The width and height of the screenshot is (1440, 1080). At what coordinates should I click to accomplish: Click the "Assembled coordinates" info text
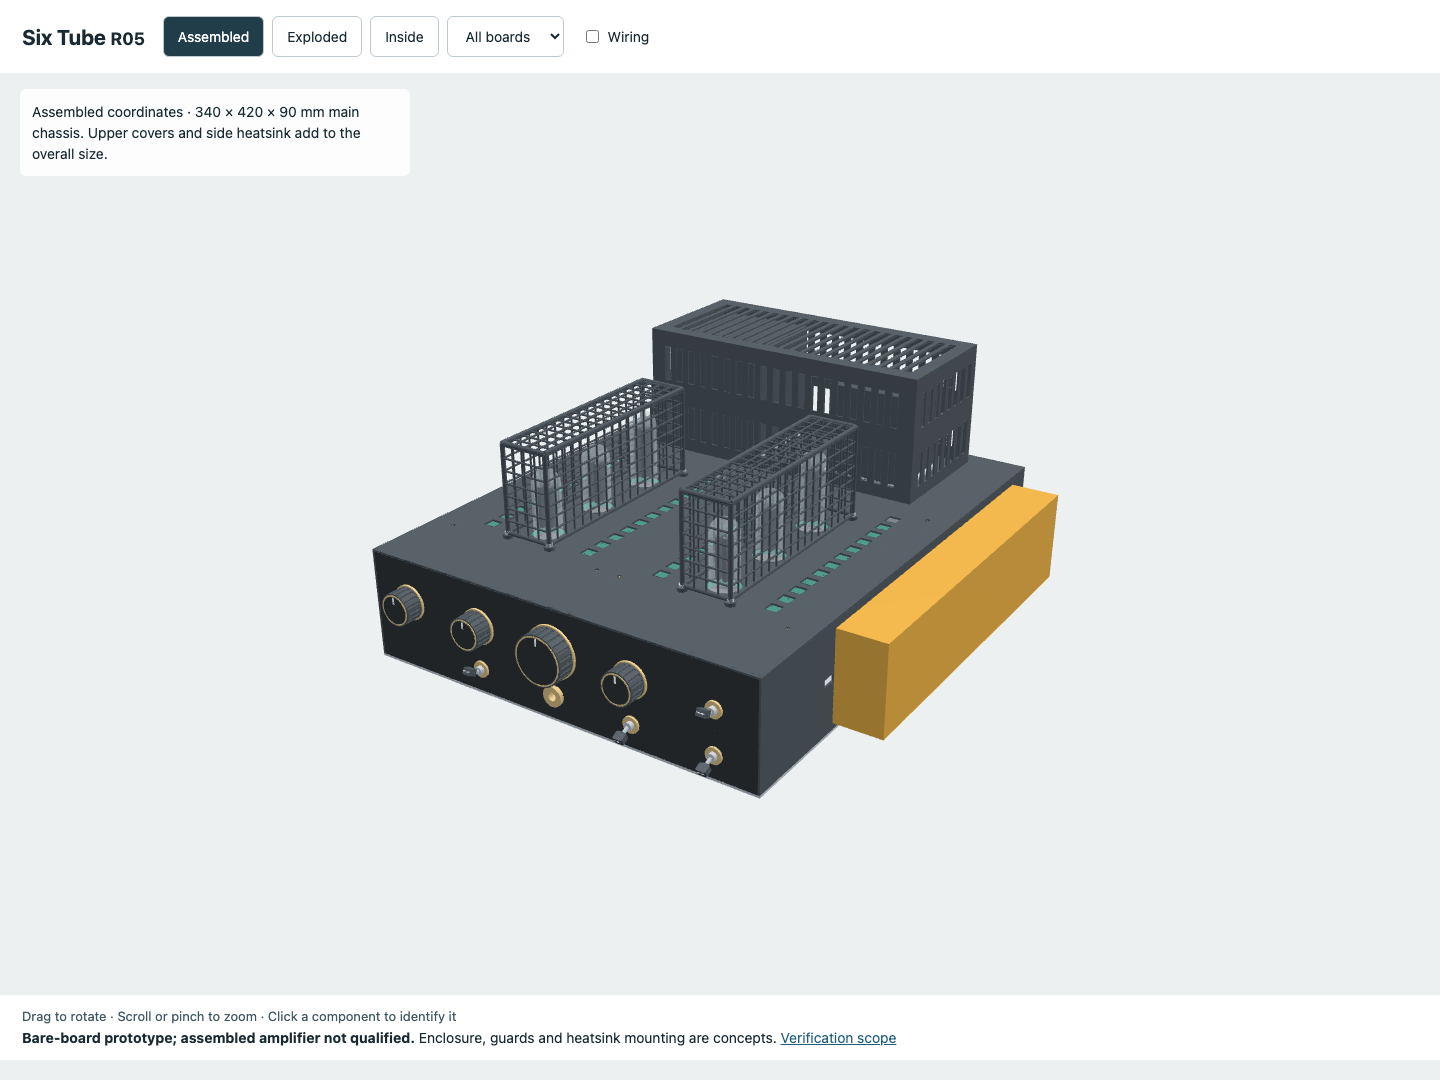[196, 133]
